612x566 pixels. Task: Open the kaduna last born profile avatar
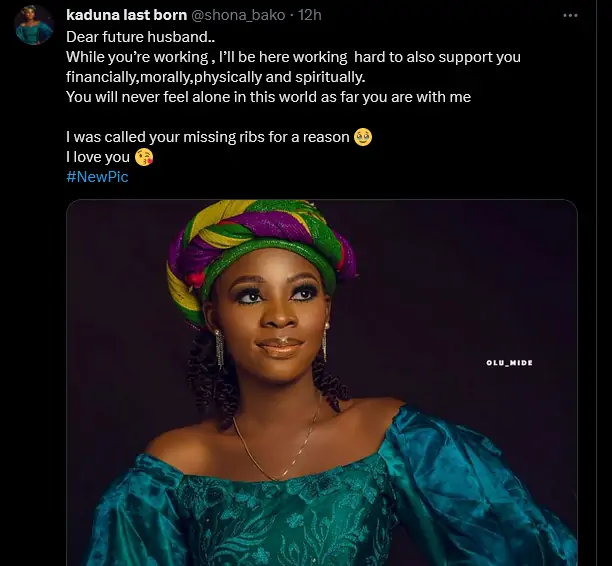pos(33,25)
